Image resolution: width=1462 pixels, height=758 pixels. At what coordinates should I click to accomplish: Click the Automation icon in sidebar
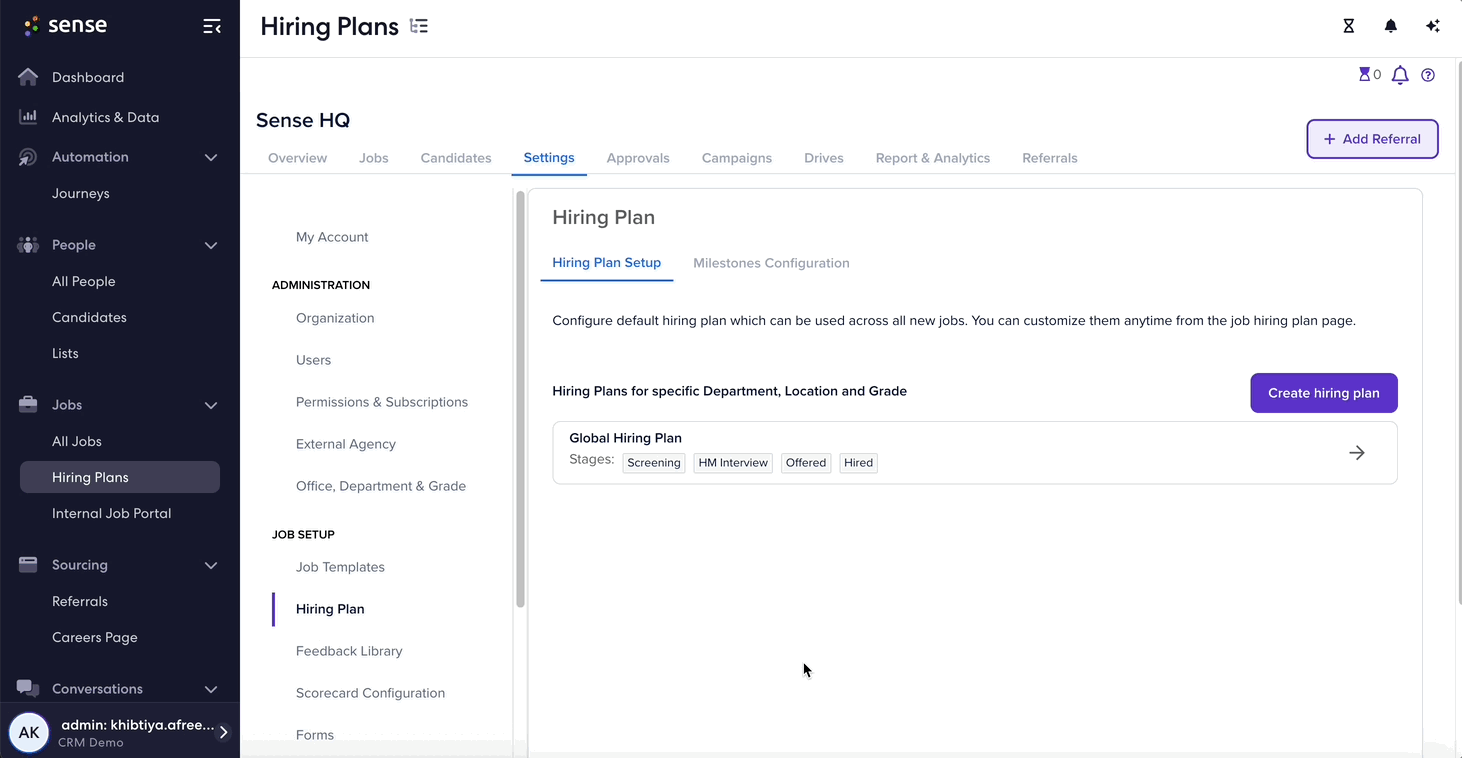(28, 157)
